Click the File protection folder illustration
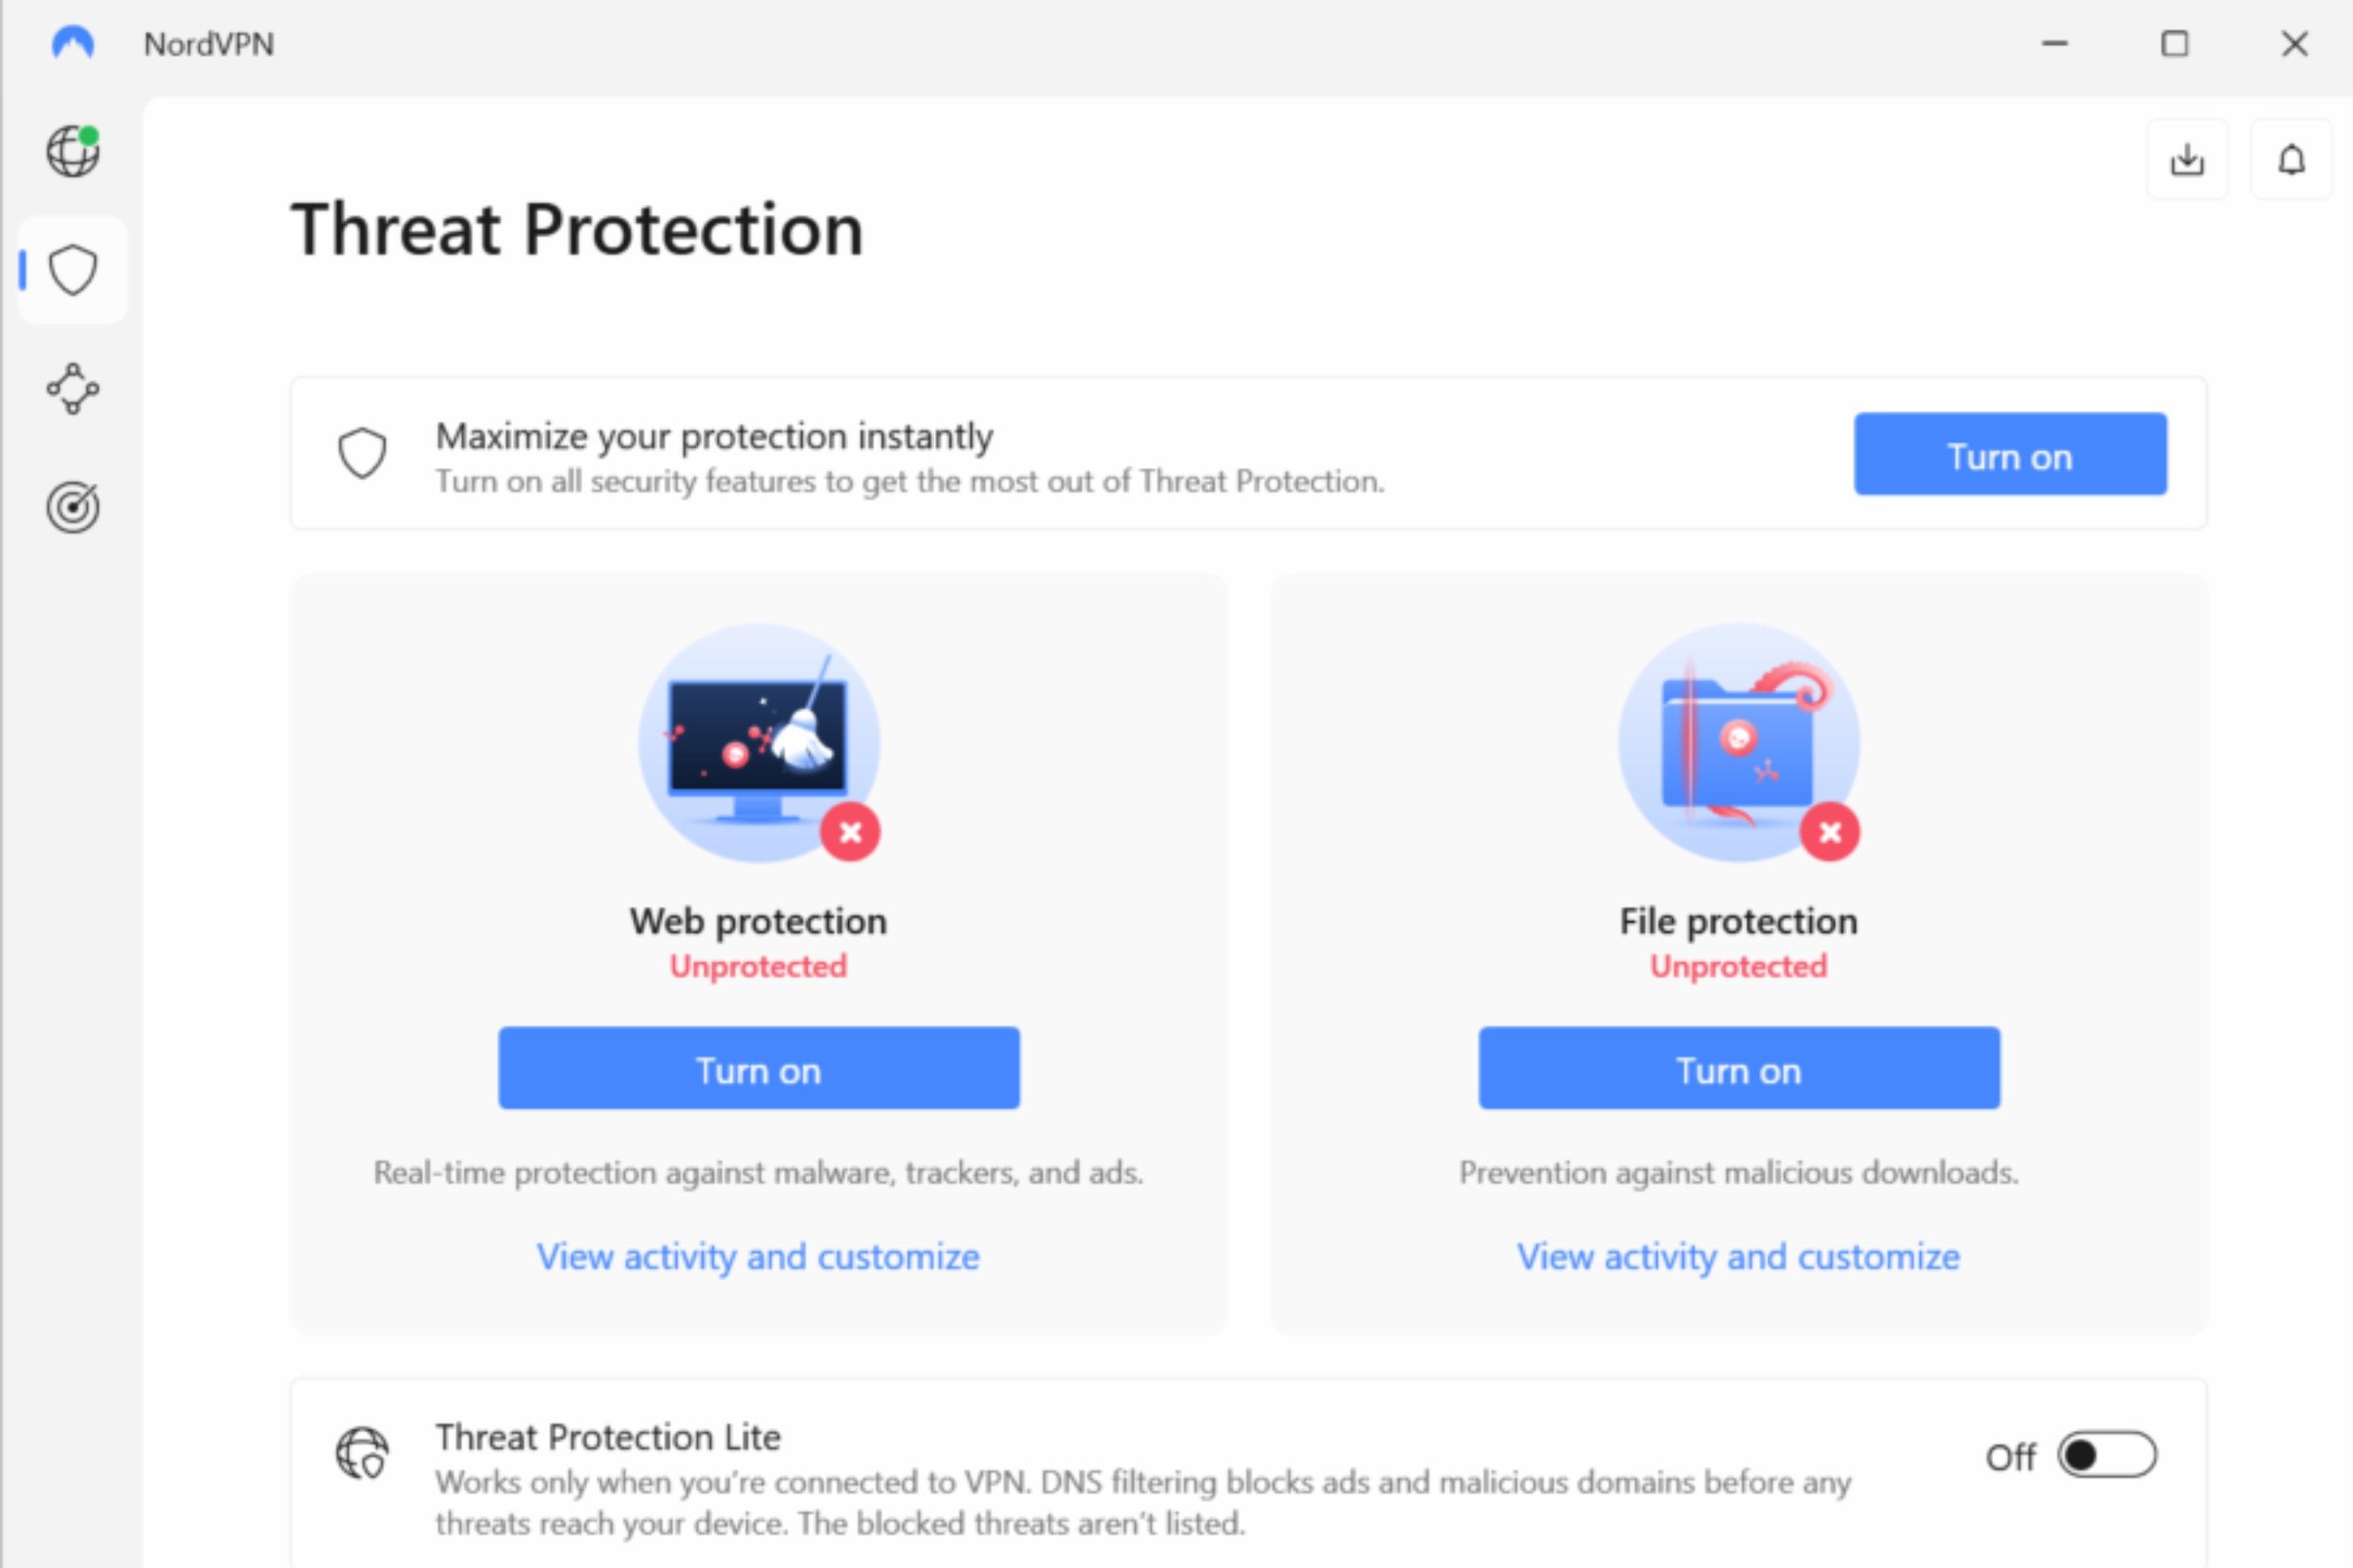The height and width of the screenshot is (1568, 2353). click(x=1739, y=743)
